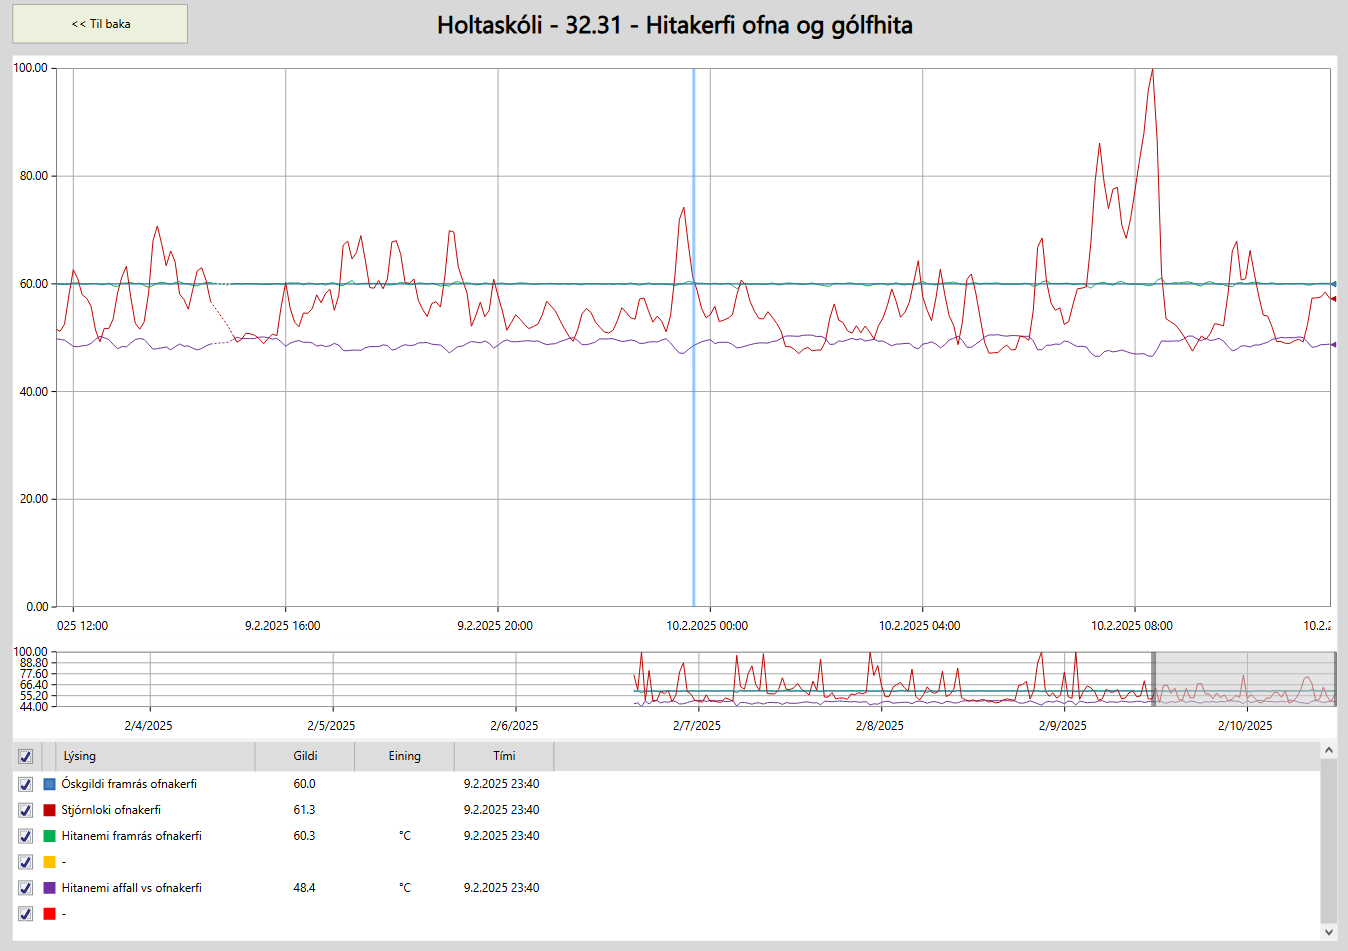Screen dimensions: 1348x951
Task: Toggle Hitanemi affall vs ofnakerfi checkbox
Action: pos(25,888)
